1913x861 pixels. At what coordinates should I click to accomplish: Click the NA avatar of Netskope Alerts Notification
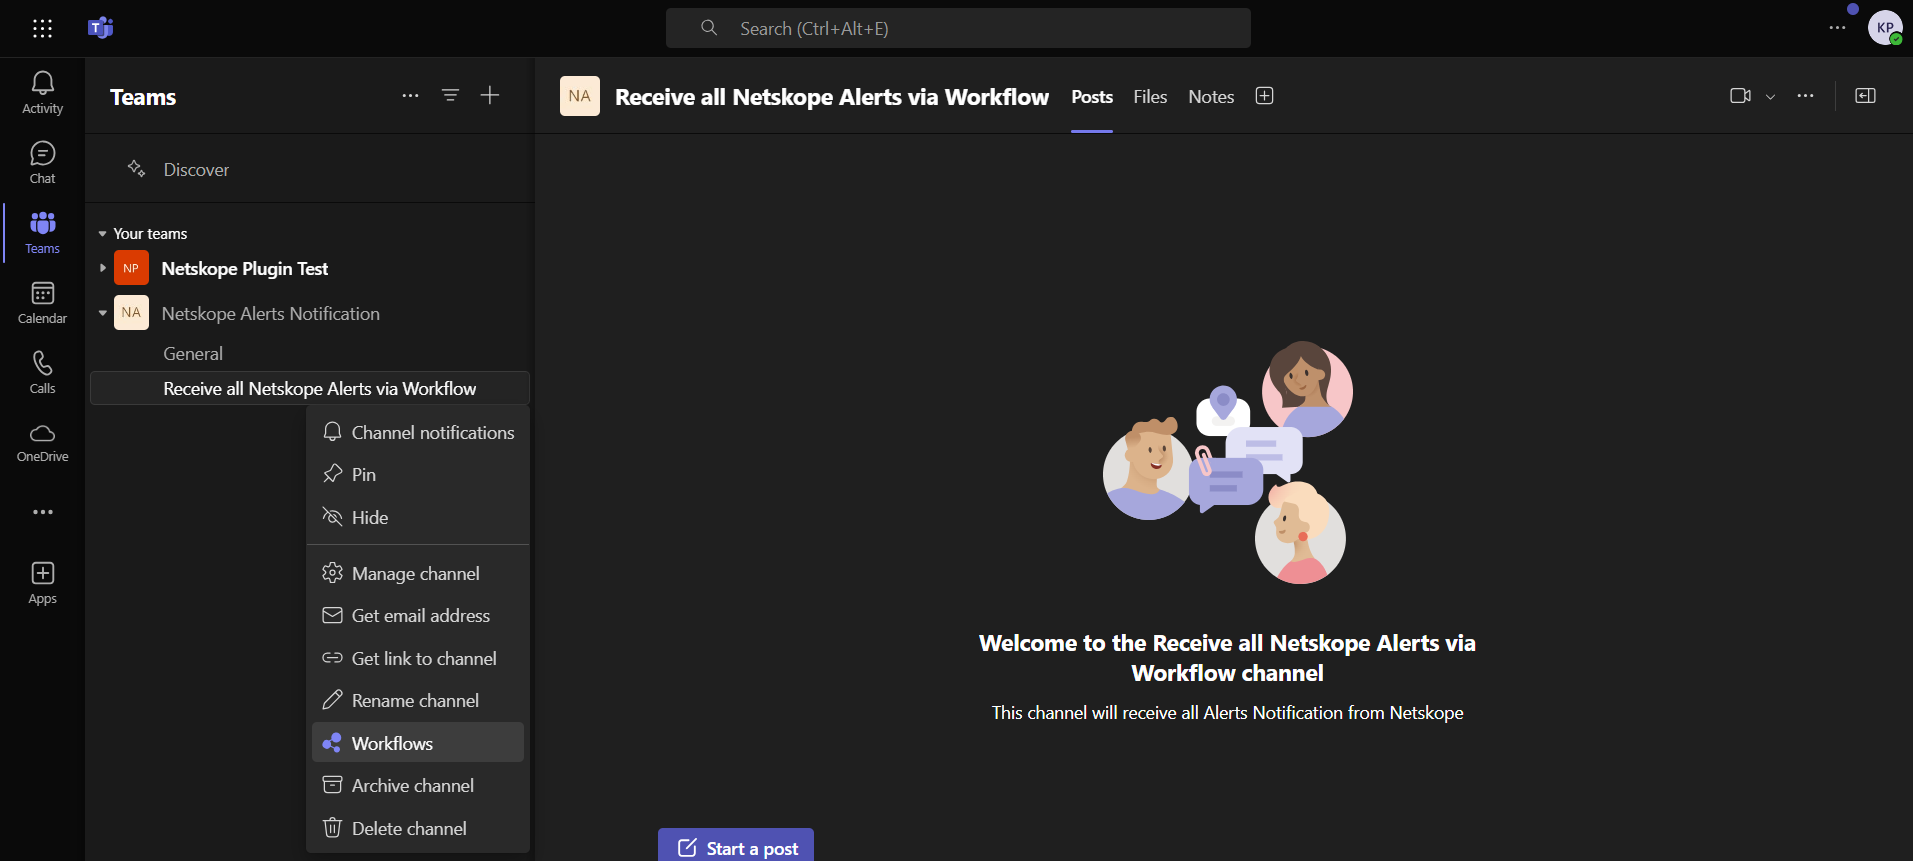[x=131, y=313]
